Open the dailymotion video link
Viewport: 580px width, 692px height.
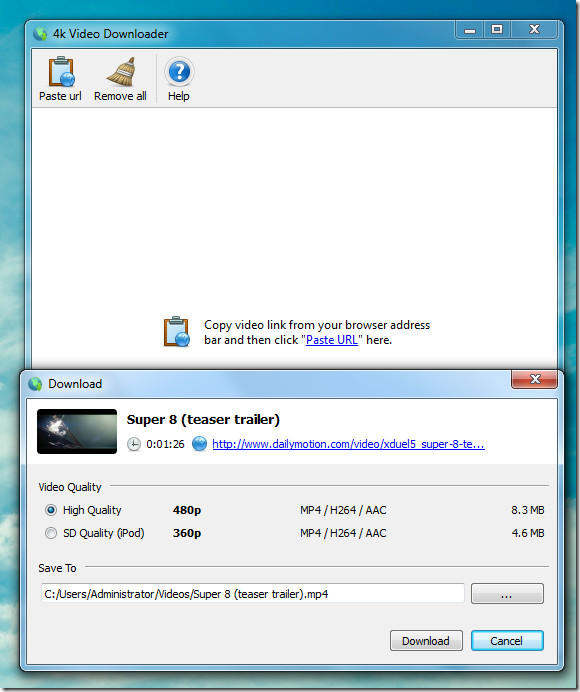[348, 444]
